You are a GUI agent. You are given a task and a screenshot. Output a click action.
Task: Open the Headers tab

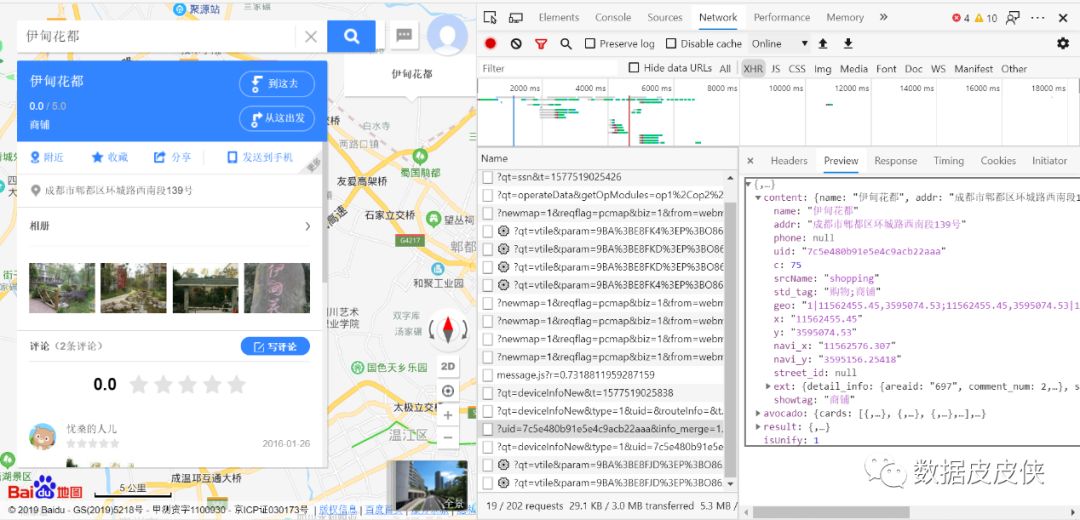pyautogui.click(x=789, y=160)
